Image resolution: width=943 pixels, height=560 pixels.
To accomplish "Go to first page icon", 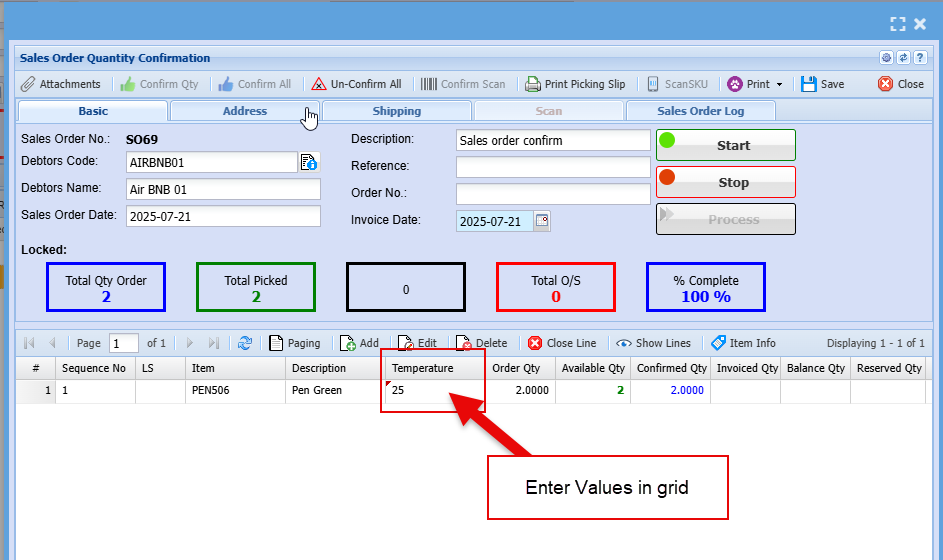I will tap(29, 343).
